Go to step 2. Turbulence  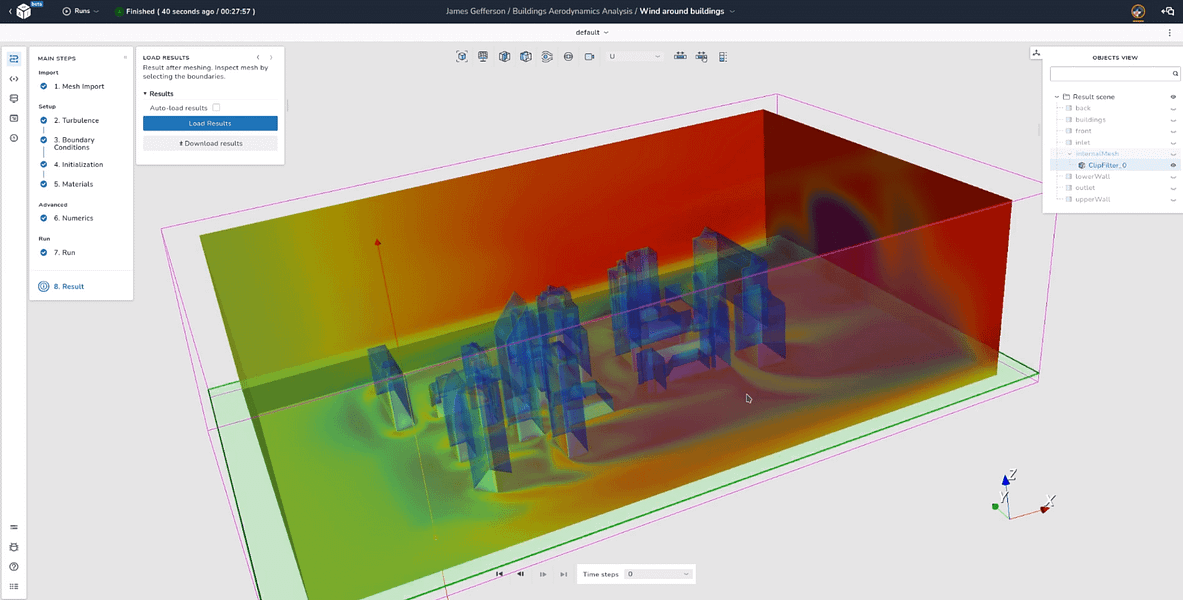76,120
